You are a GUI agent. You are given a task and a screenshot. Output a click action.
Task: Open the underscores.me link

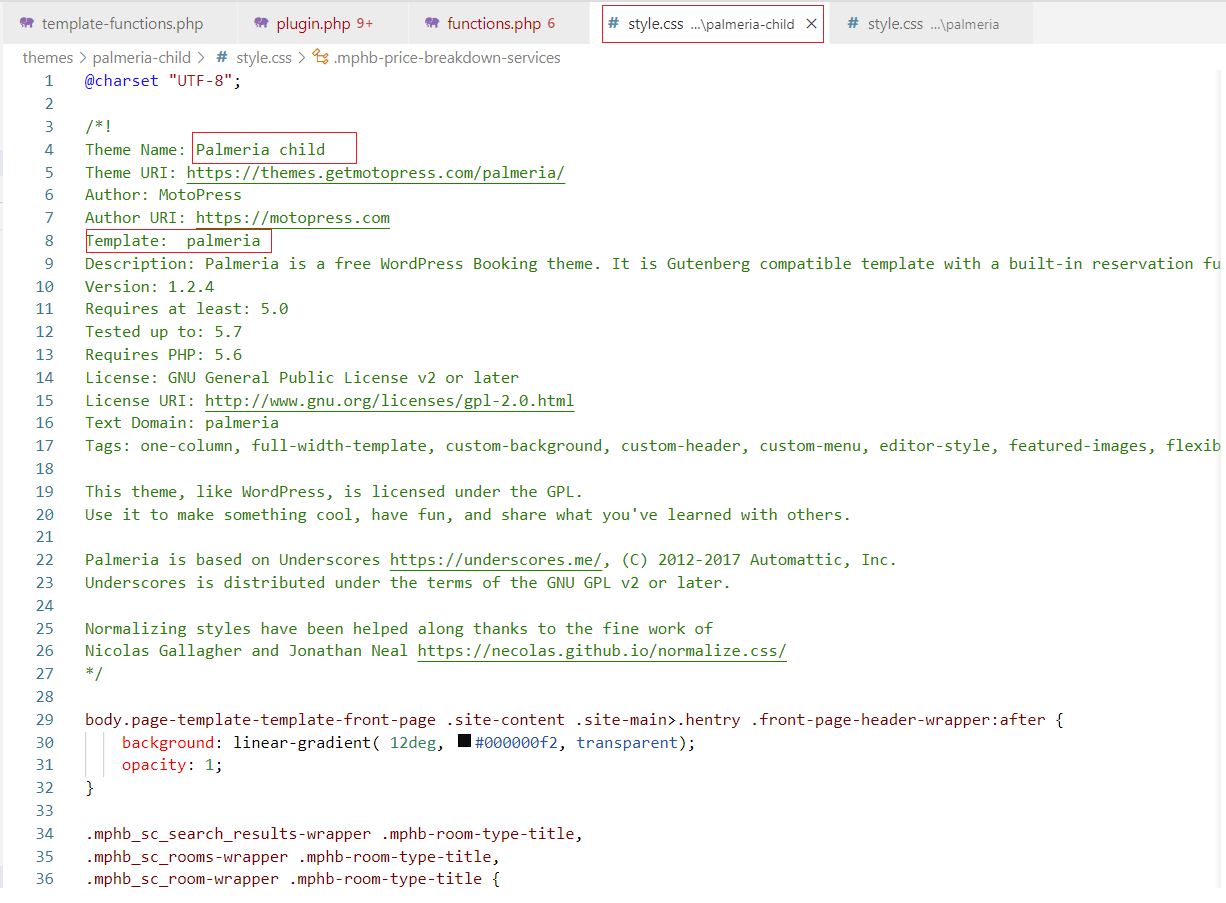(x=497, y=560)
